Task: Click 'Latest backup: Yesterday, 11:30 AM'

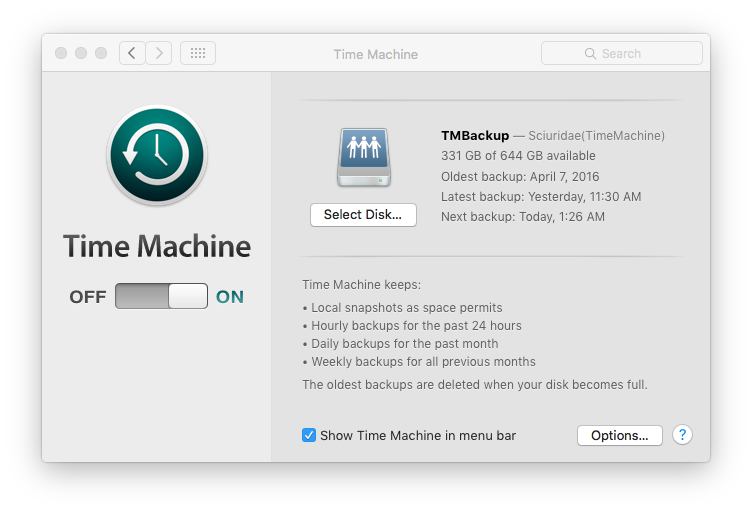Action: 541,197
